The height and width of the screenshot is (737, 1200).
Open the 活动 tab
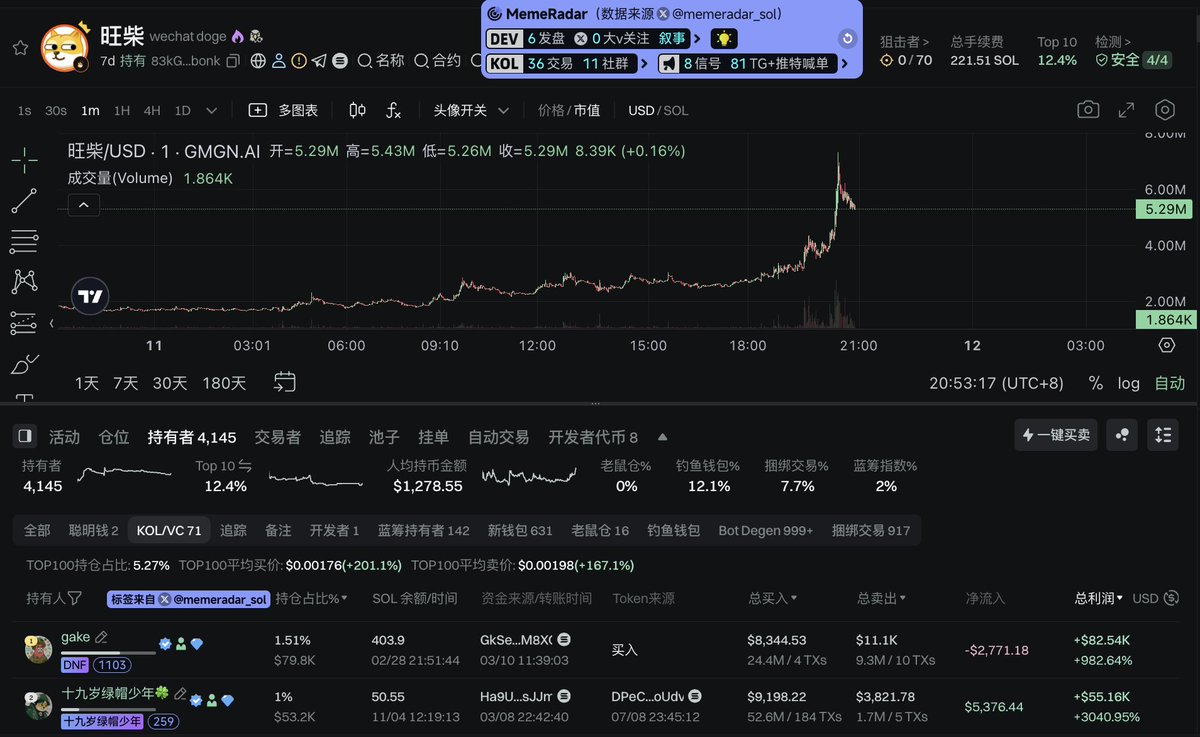(x=64, y=437)
